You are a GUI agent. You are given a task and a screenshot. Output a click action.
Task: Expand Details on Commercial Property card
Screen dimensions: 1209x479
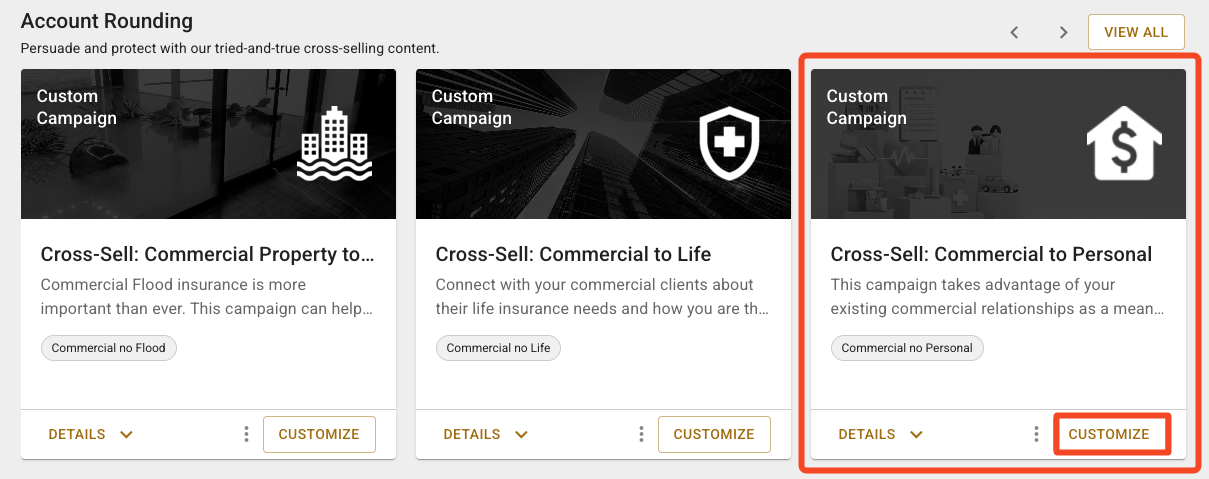point(91,434)
